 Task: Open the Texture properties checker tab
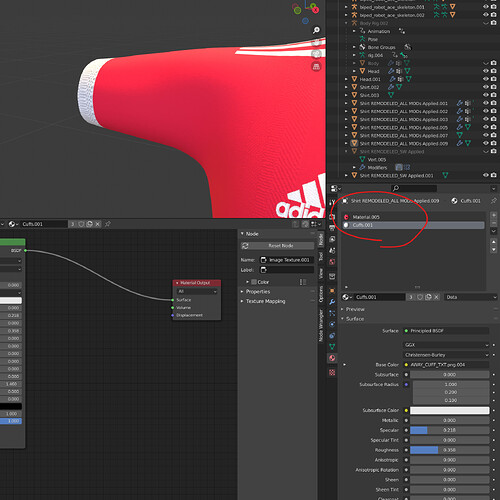pyautogui.click(x=332, y=372)
